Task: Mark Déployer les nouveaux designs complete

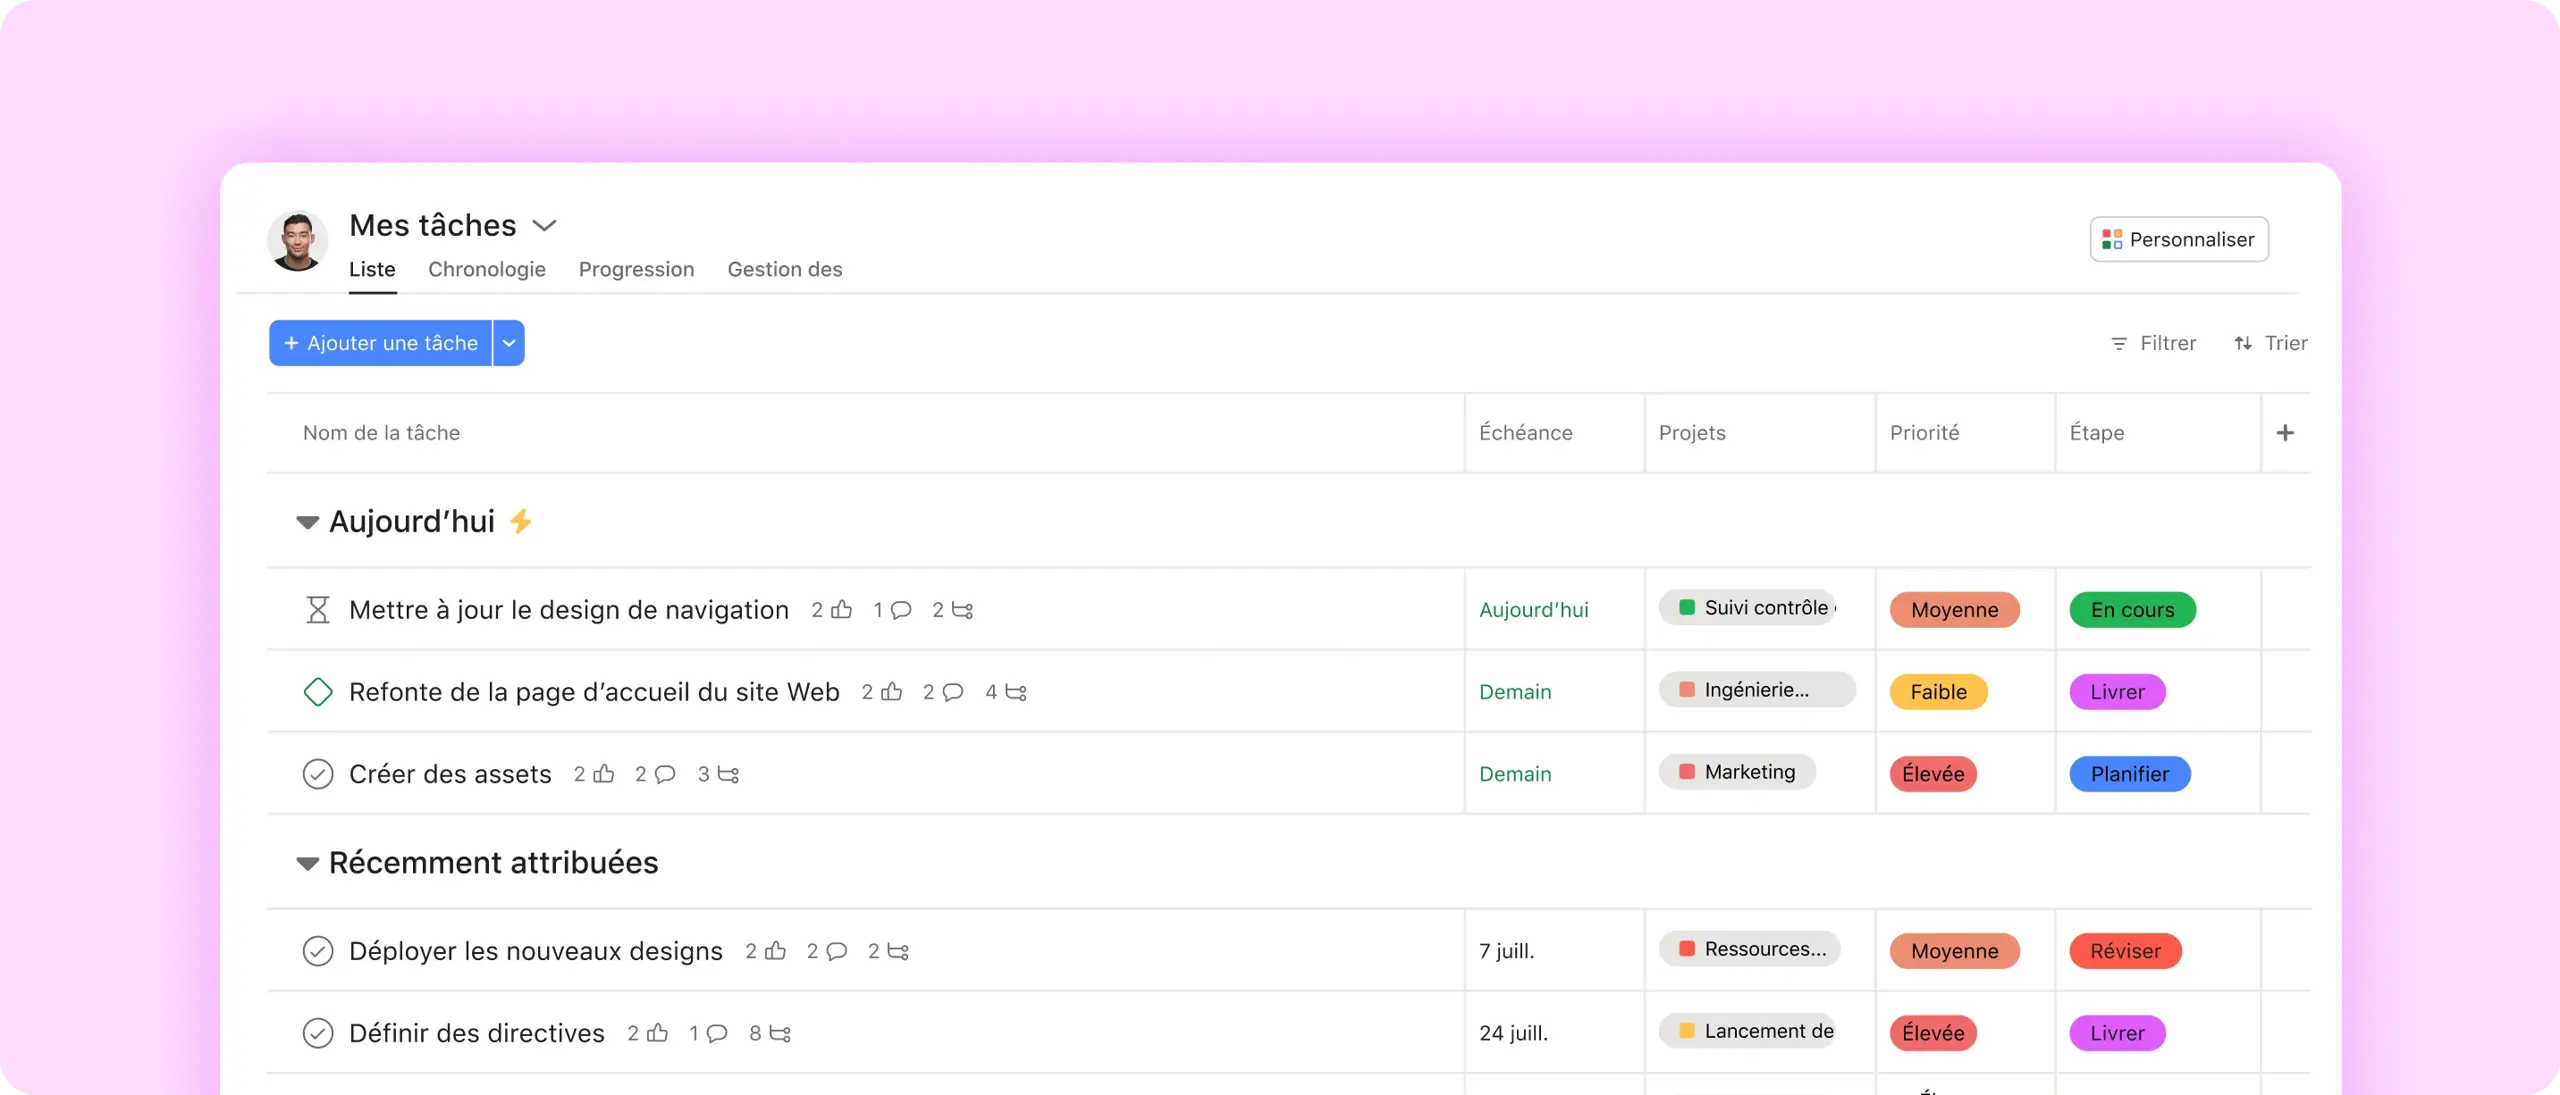Action: [317, 951]
